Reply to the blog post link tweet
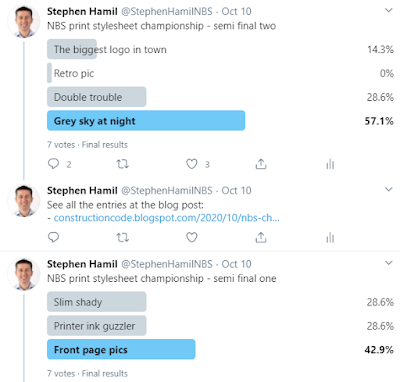 tap(53, 237)
